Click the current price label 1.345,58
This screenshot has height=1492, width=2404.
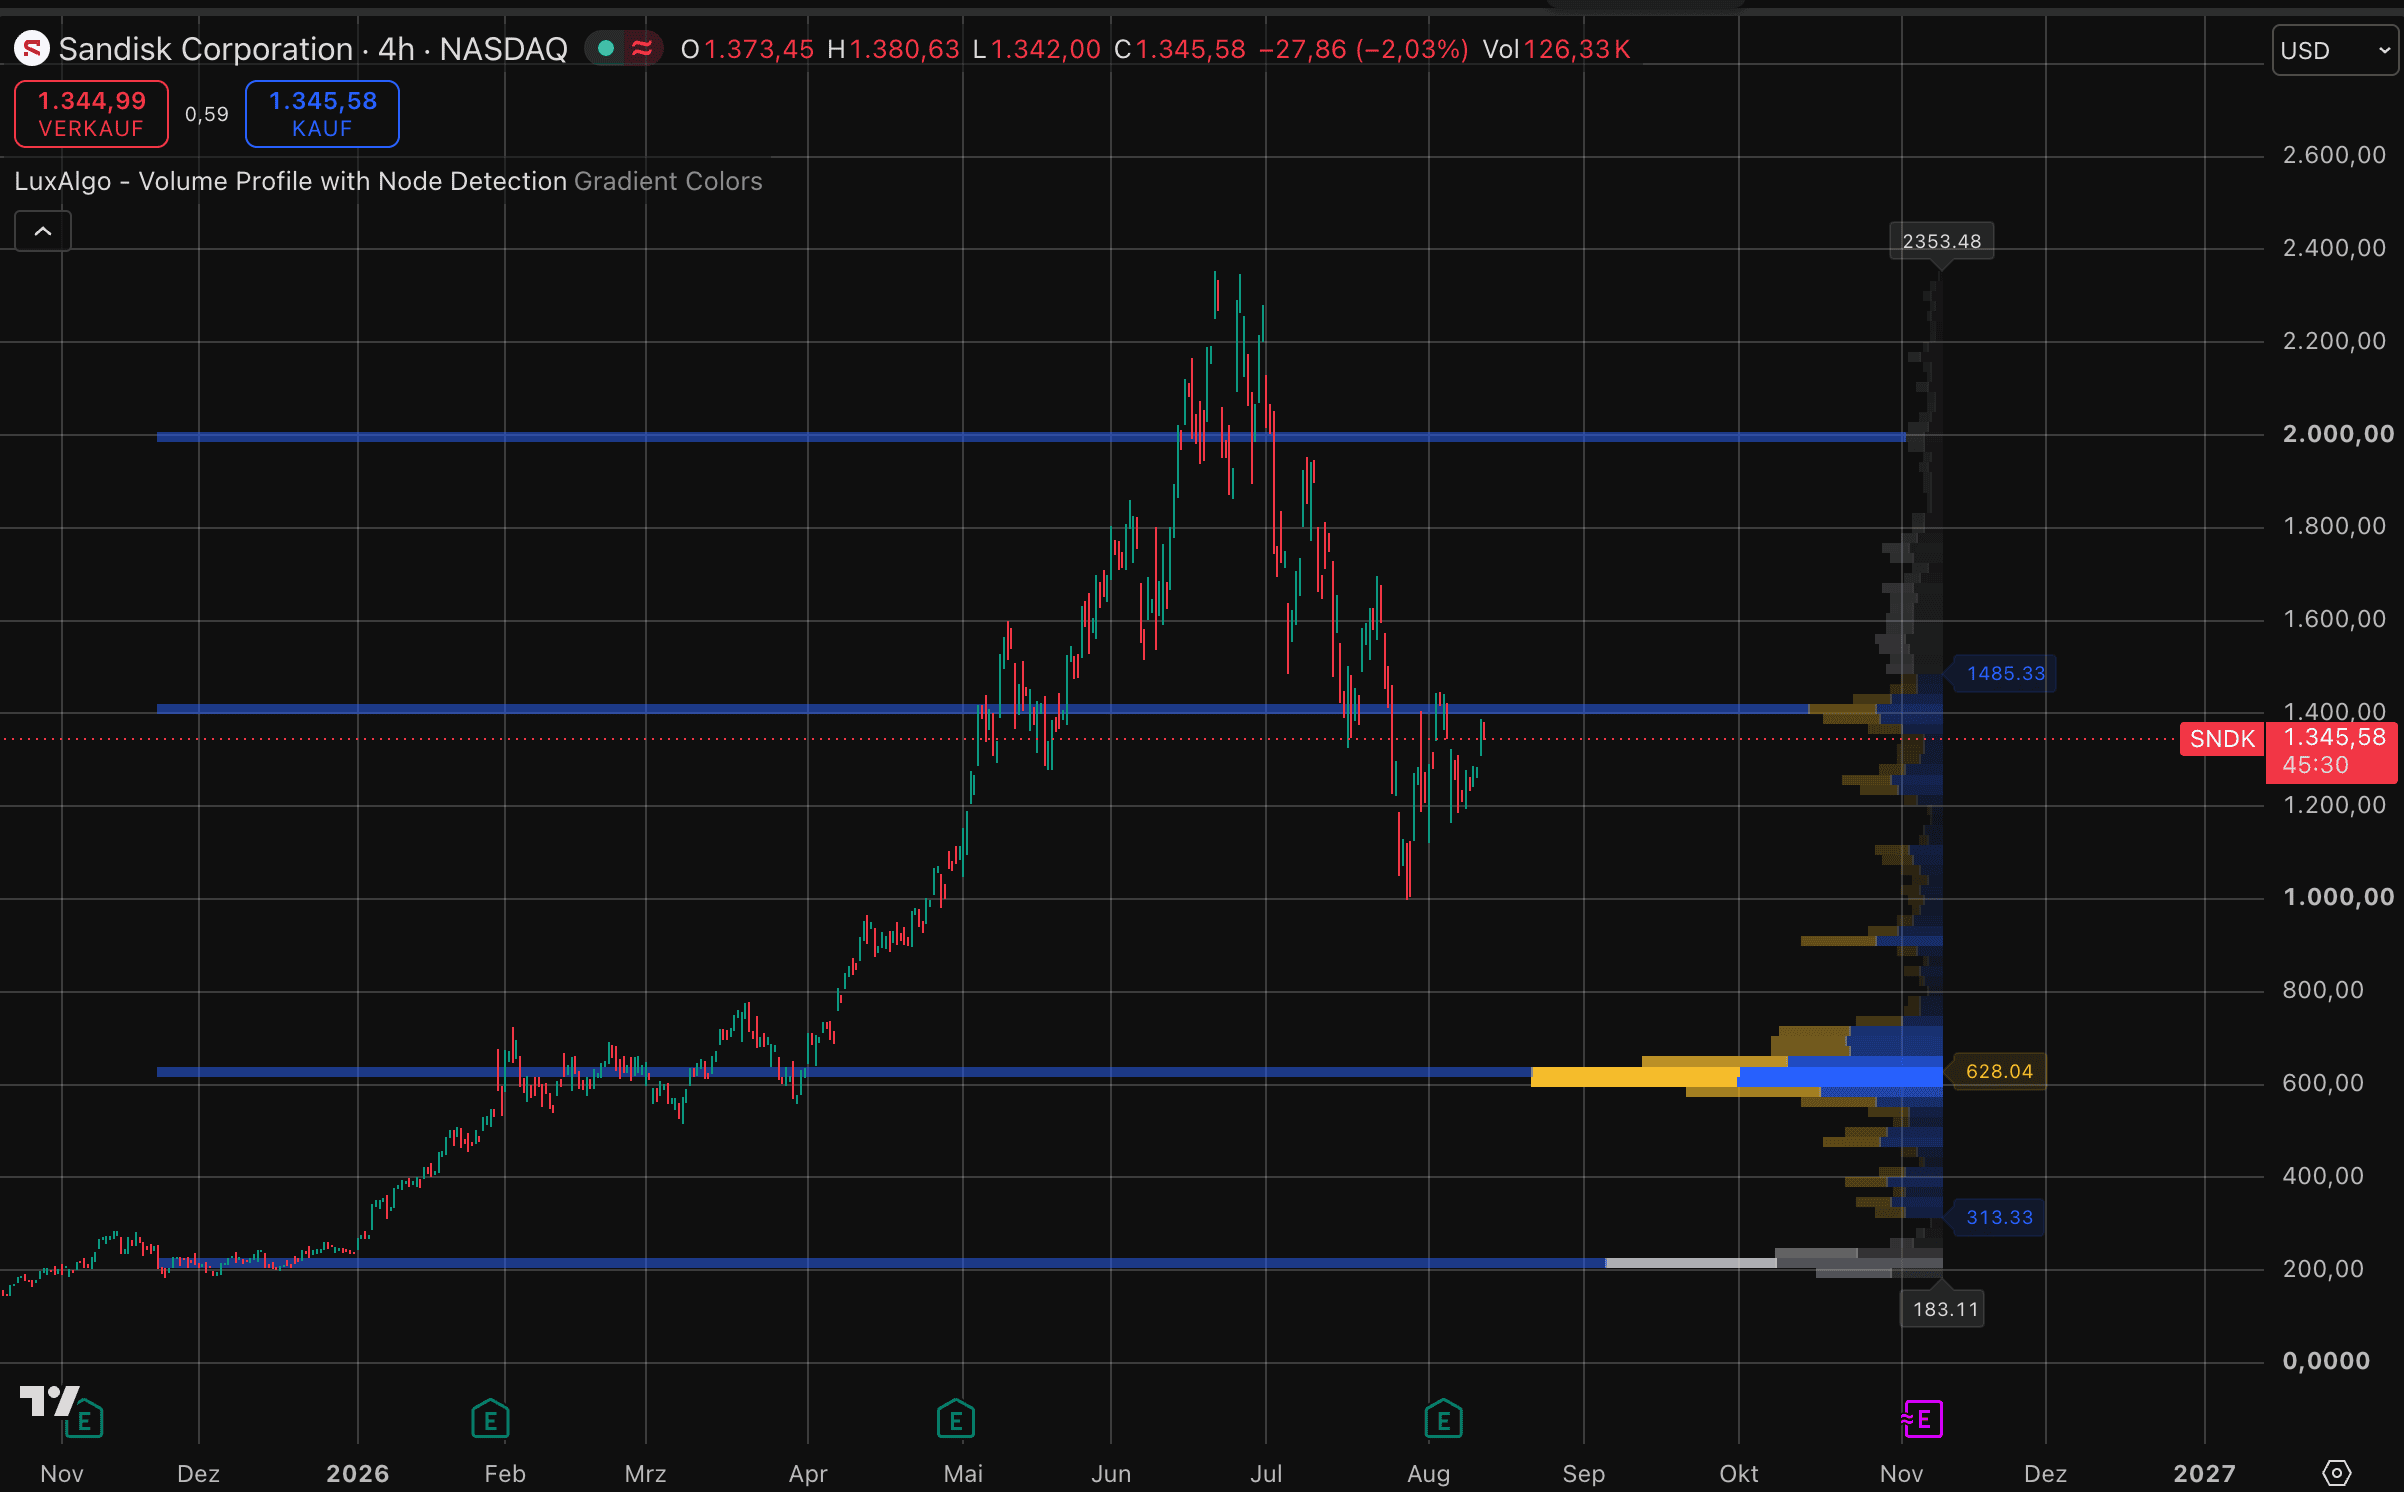tap(2334, 738)
